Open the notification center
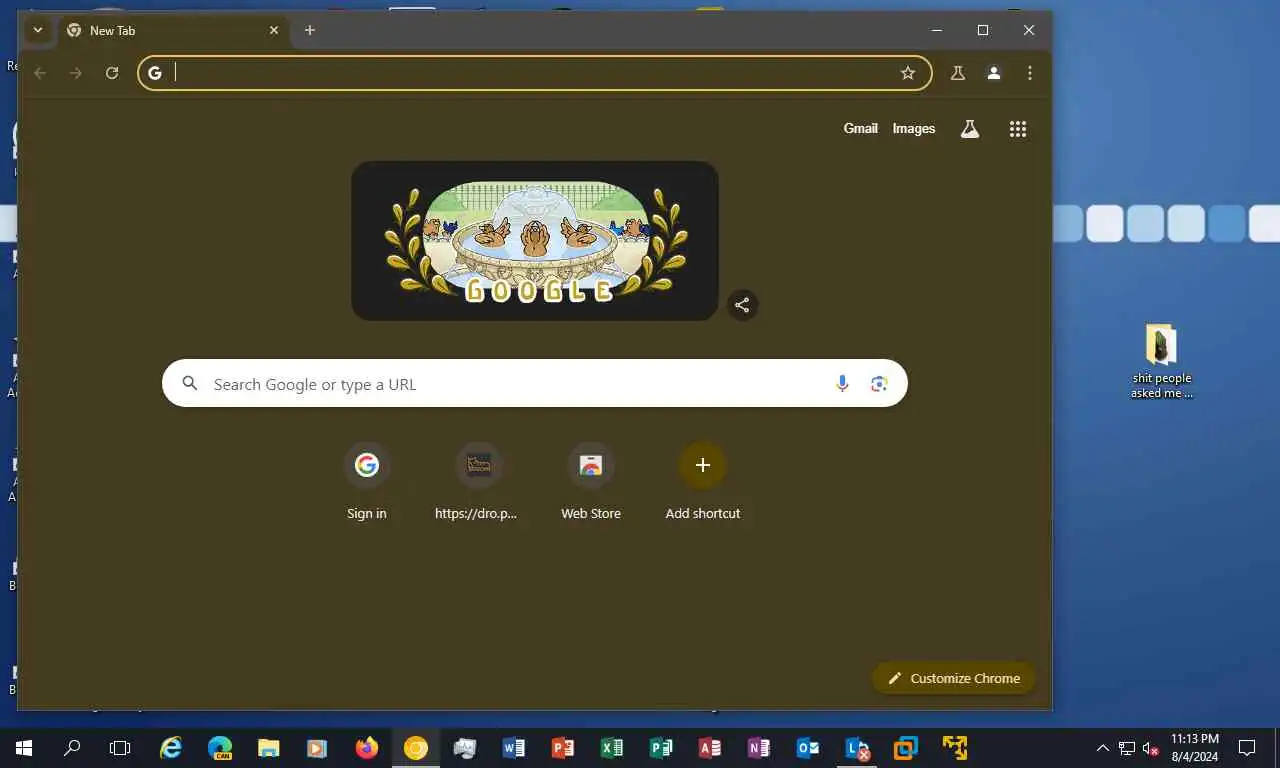This screenshot has width=1280, height=768. click(x=1247, y=748)
